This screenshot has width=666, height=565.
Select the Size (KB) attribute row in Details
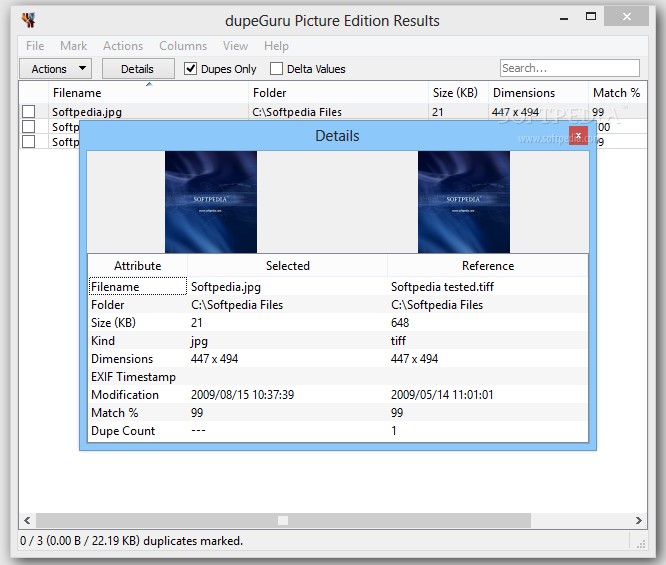tap(338, 322)
